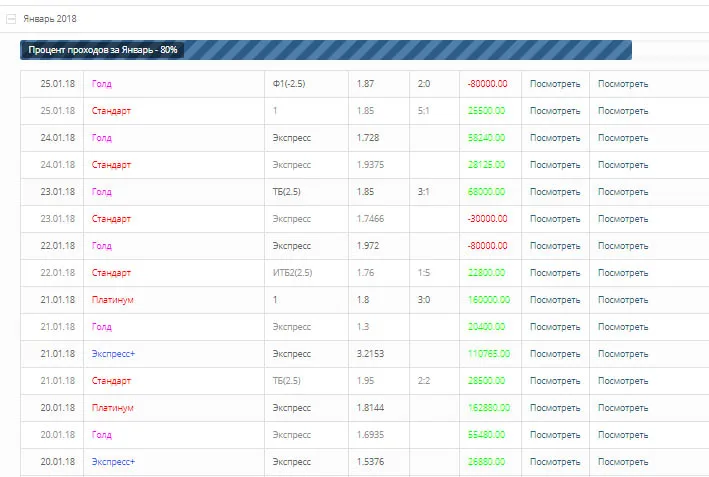Open Стандарт tariff in the 2:2 score row
This screenshot has height=477, width=709.
[x=111, y=381]
